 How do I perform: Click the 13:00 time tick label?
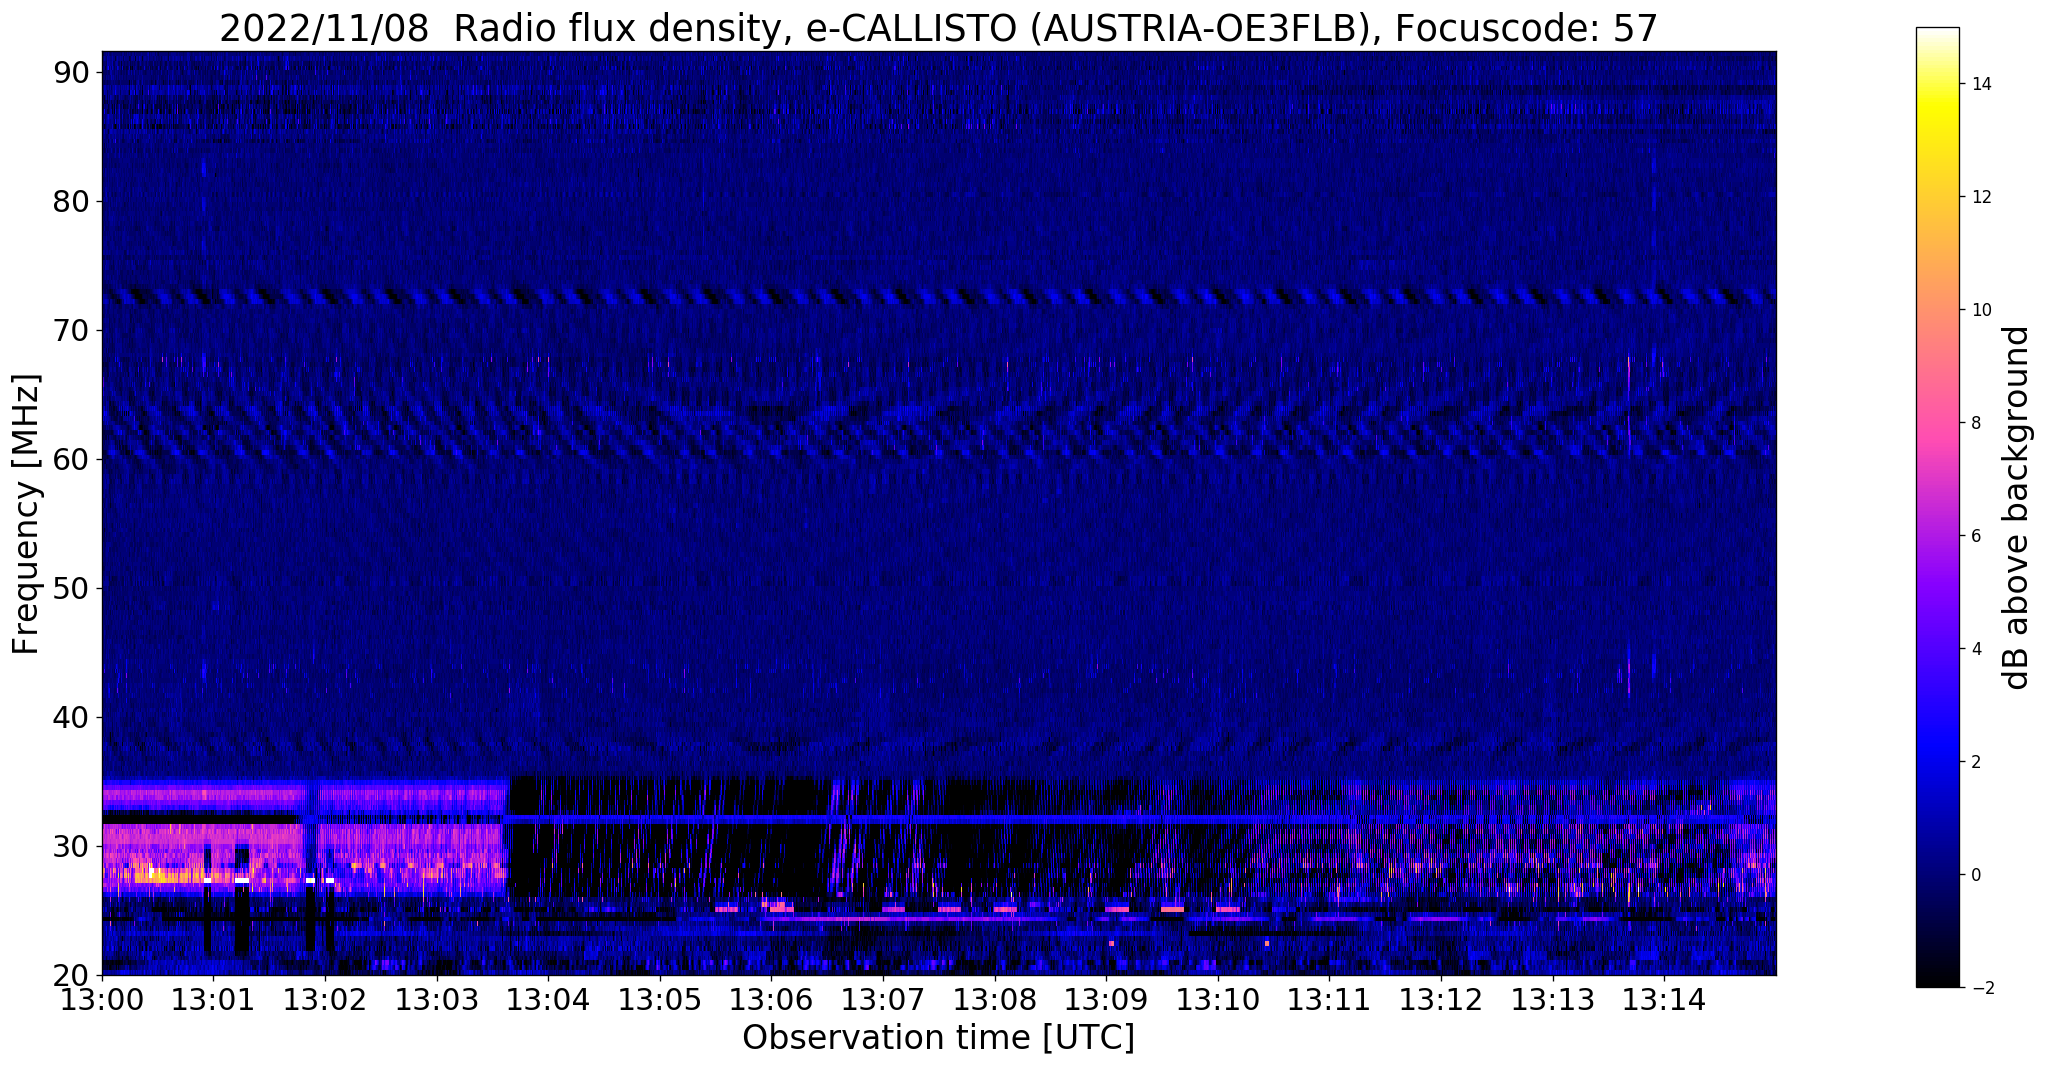(102, 999)
